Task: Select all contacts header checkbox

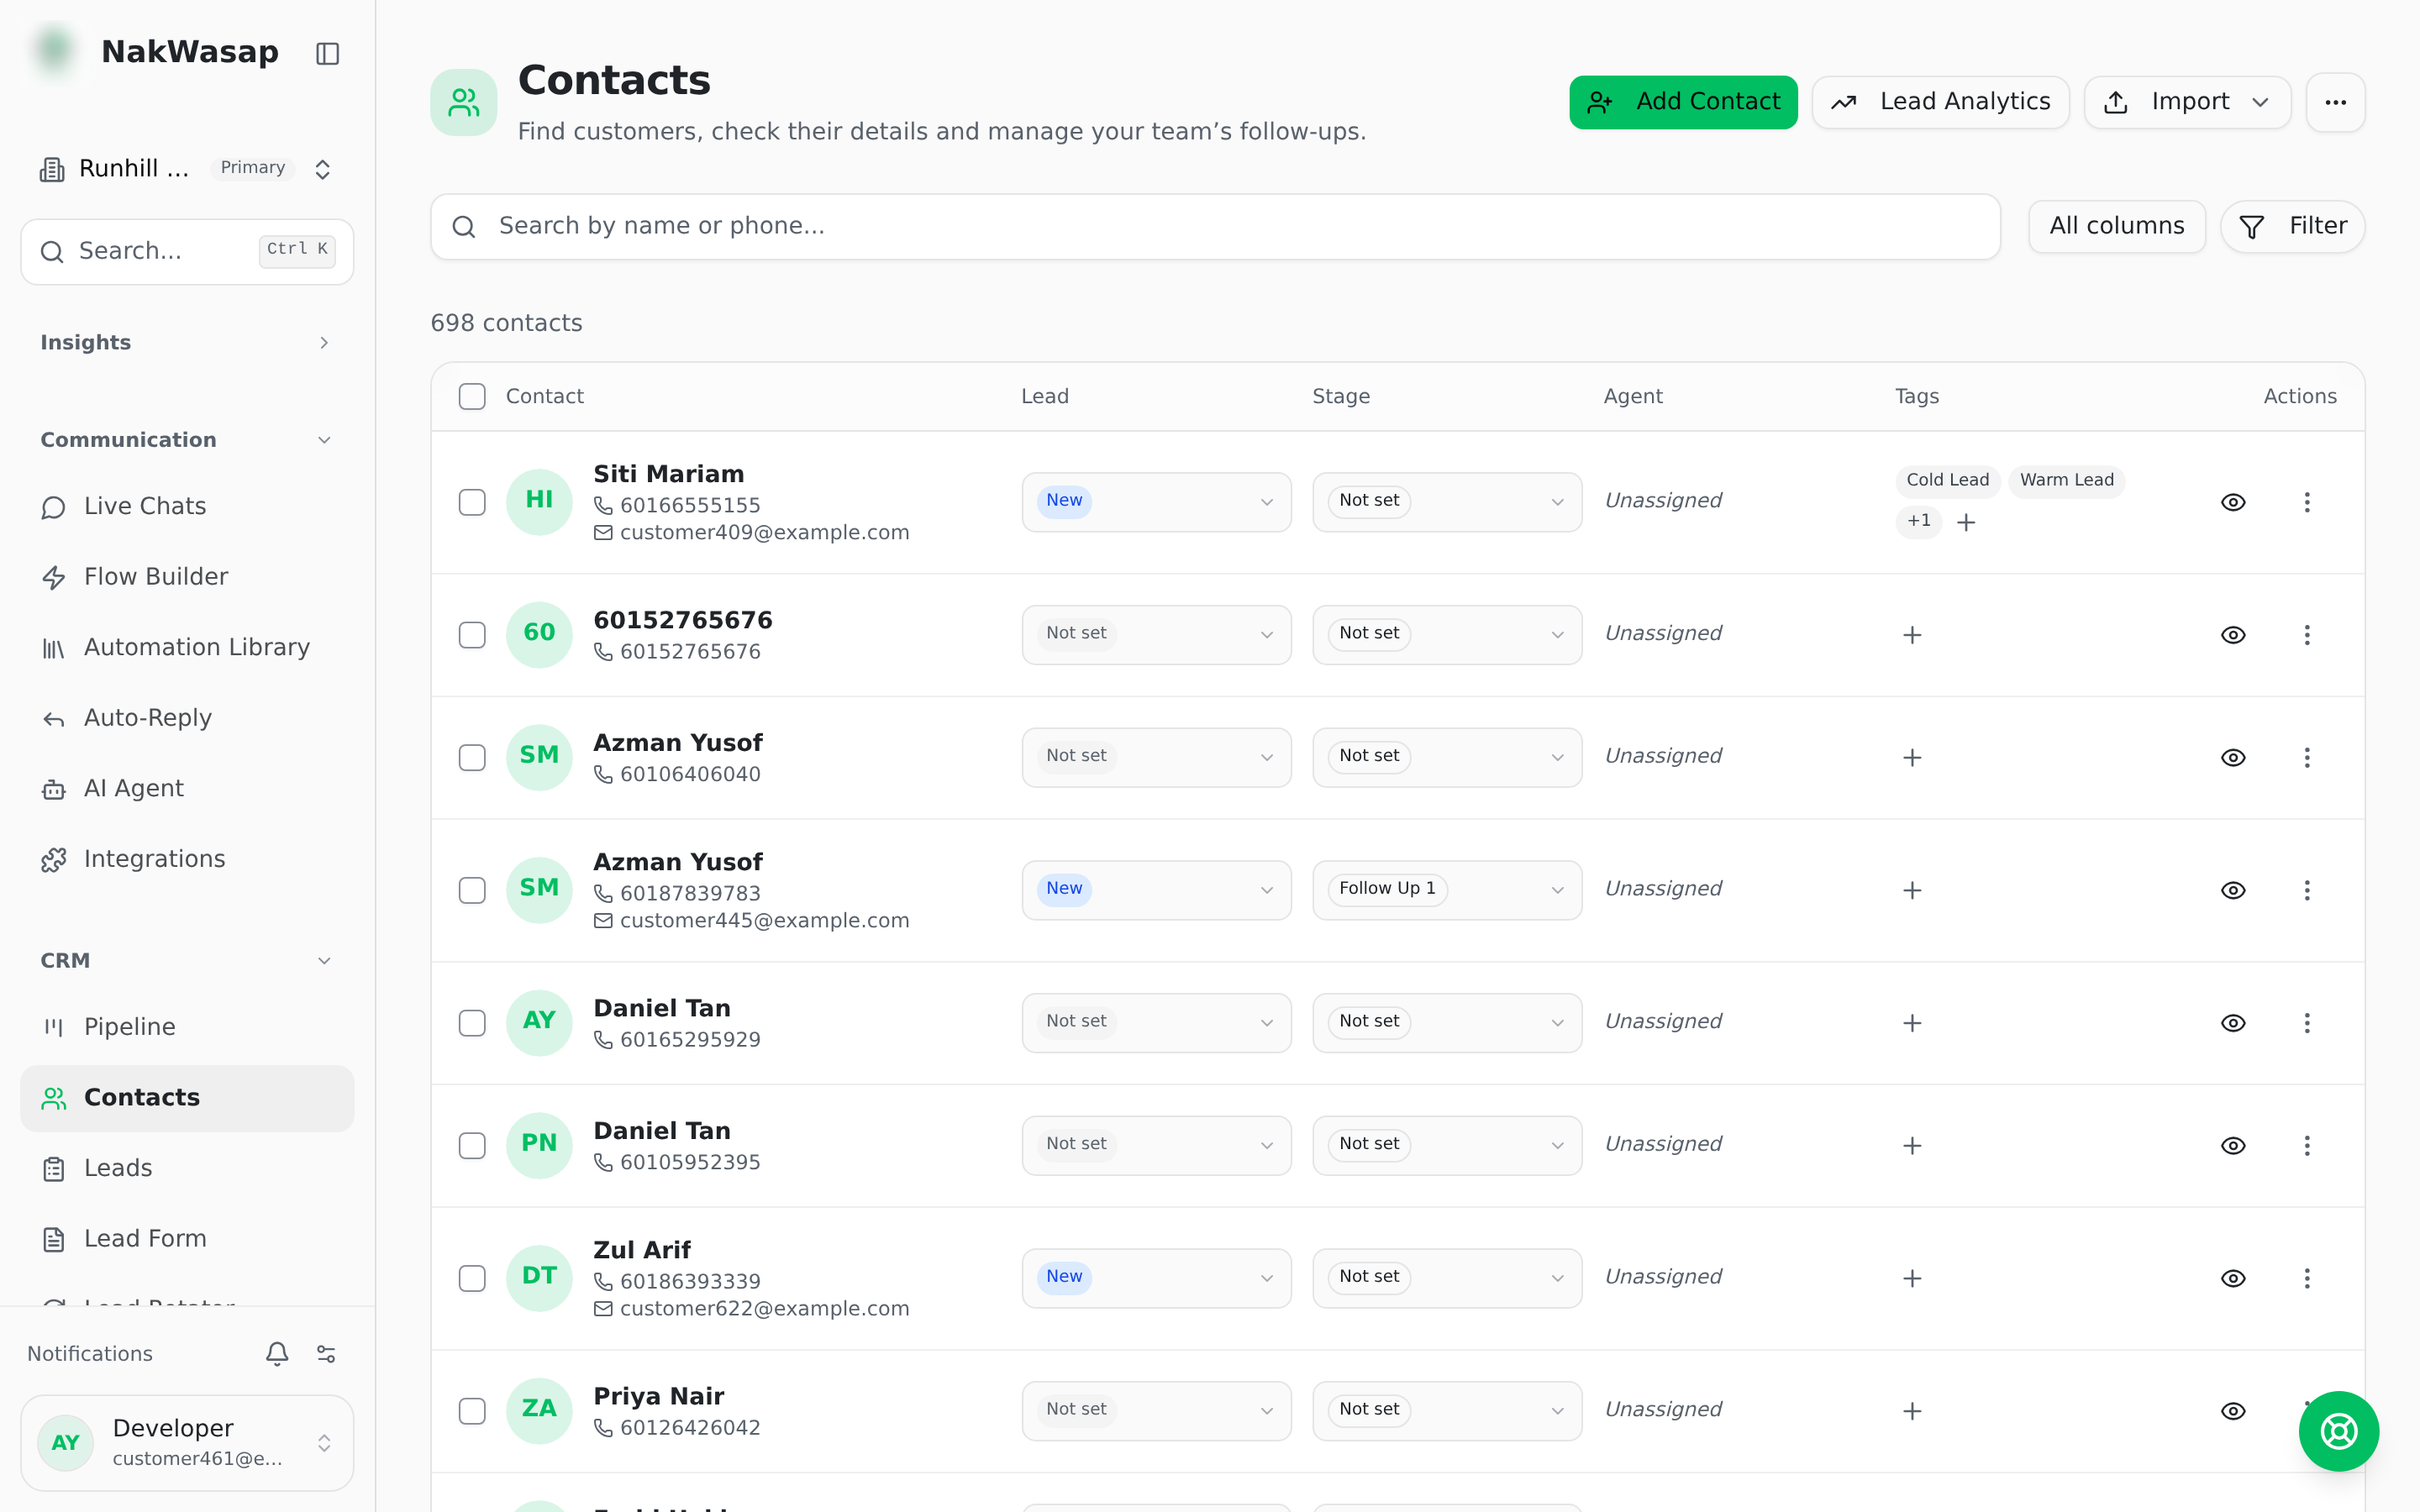Action: click(x=472, y=397)
